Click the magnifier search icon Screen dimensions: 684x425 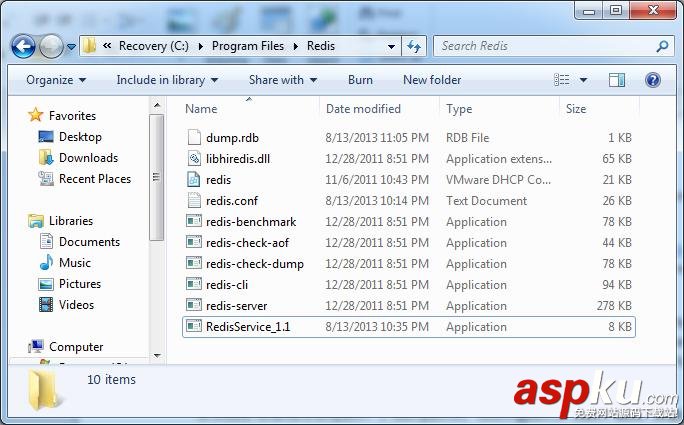(x=662, y=46)
